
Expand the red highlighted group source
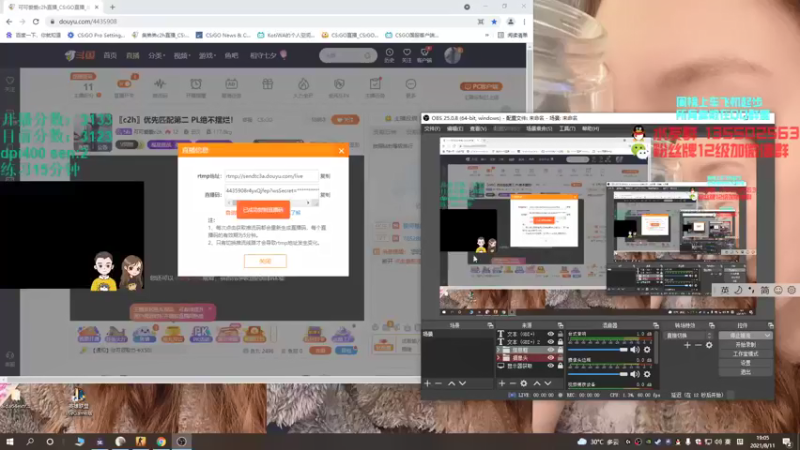(499, 358)
